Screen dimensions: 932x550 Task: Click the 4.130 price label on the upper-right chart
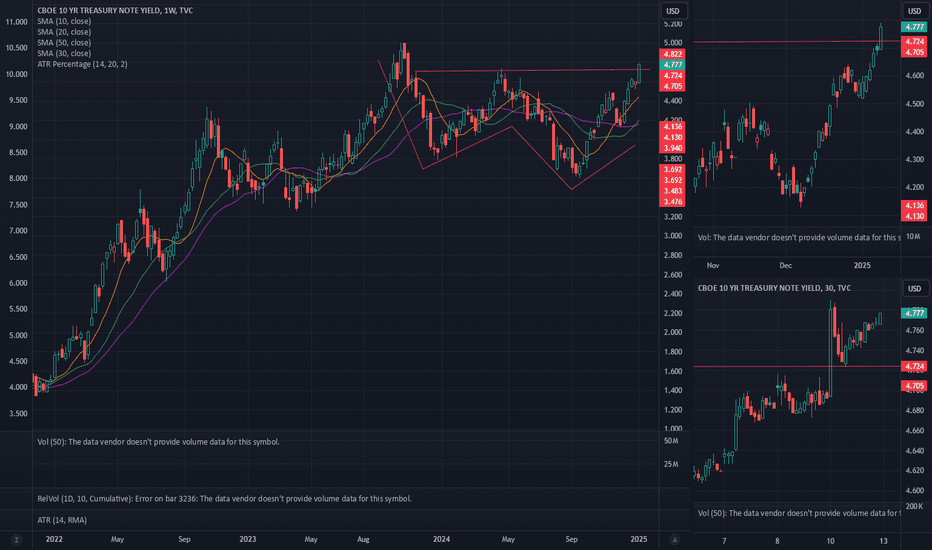coord(914,216)
